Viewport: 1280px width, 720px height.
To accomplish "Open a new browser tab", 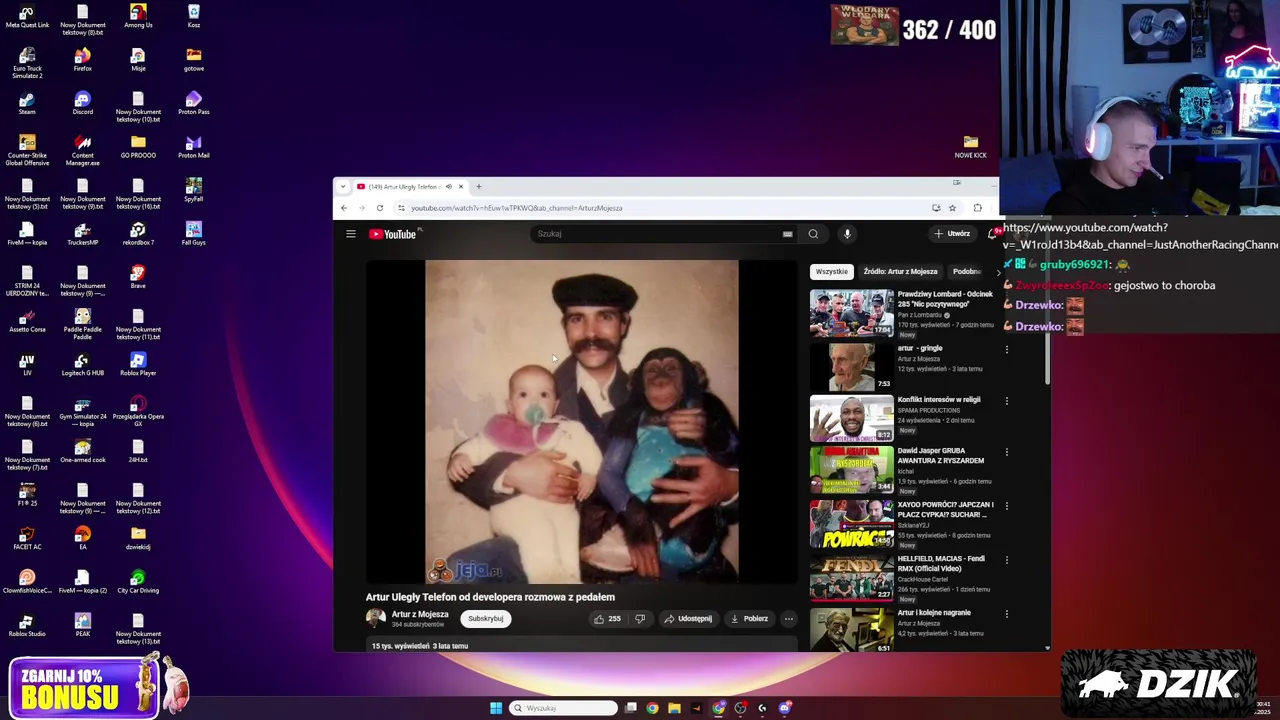I will point(479,187).
